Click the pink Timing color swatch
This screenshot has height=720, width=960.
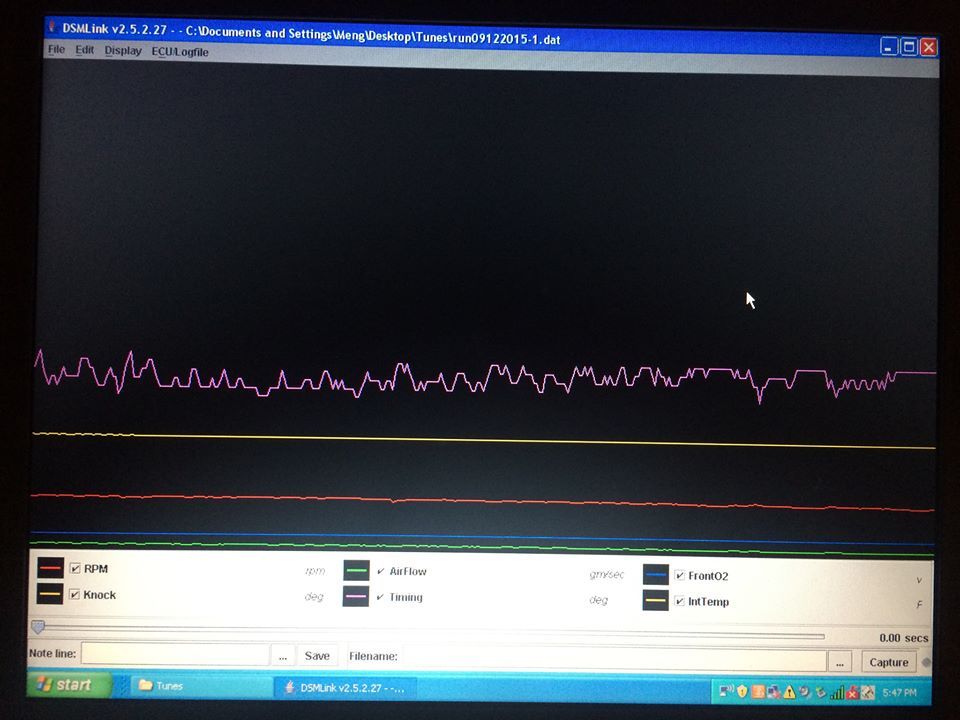[x=356, y=596]
